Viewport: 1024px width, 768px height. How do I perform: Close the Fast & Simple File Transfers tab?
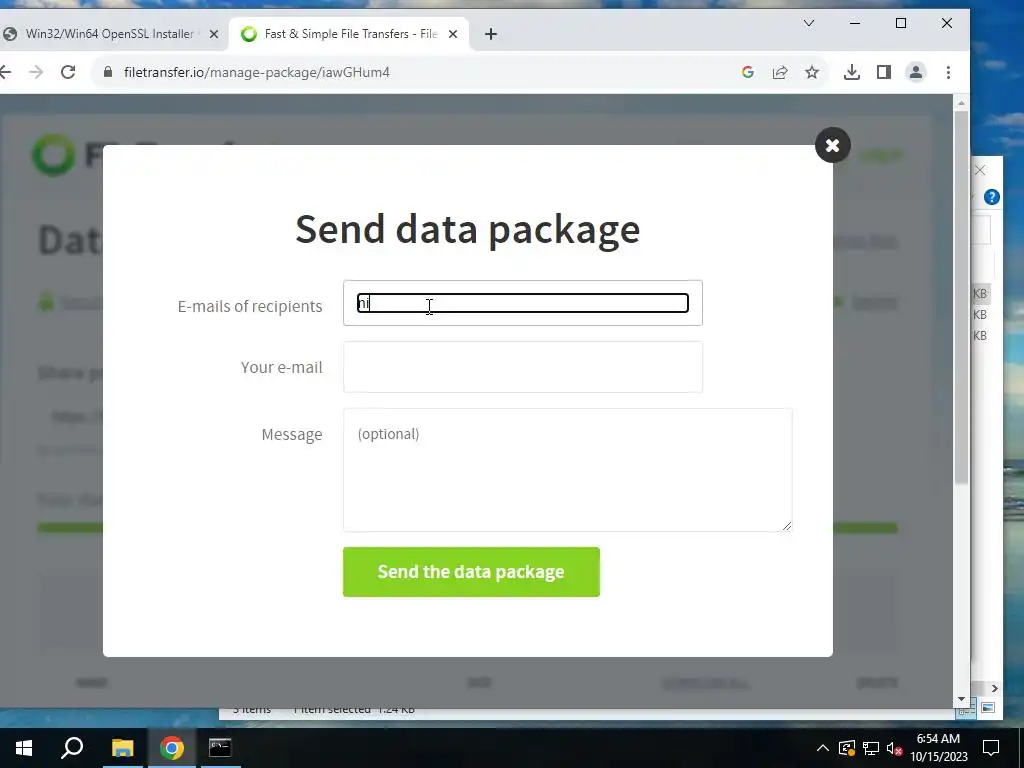pos(453,34)
